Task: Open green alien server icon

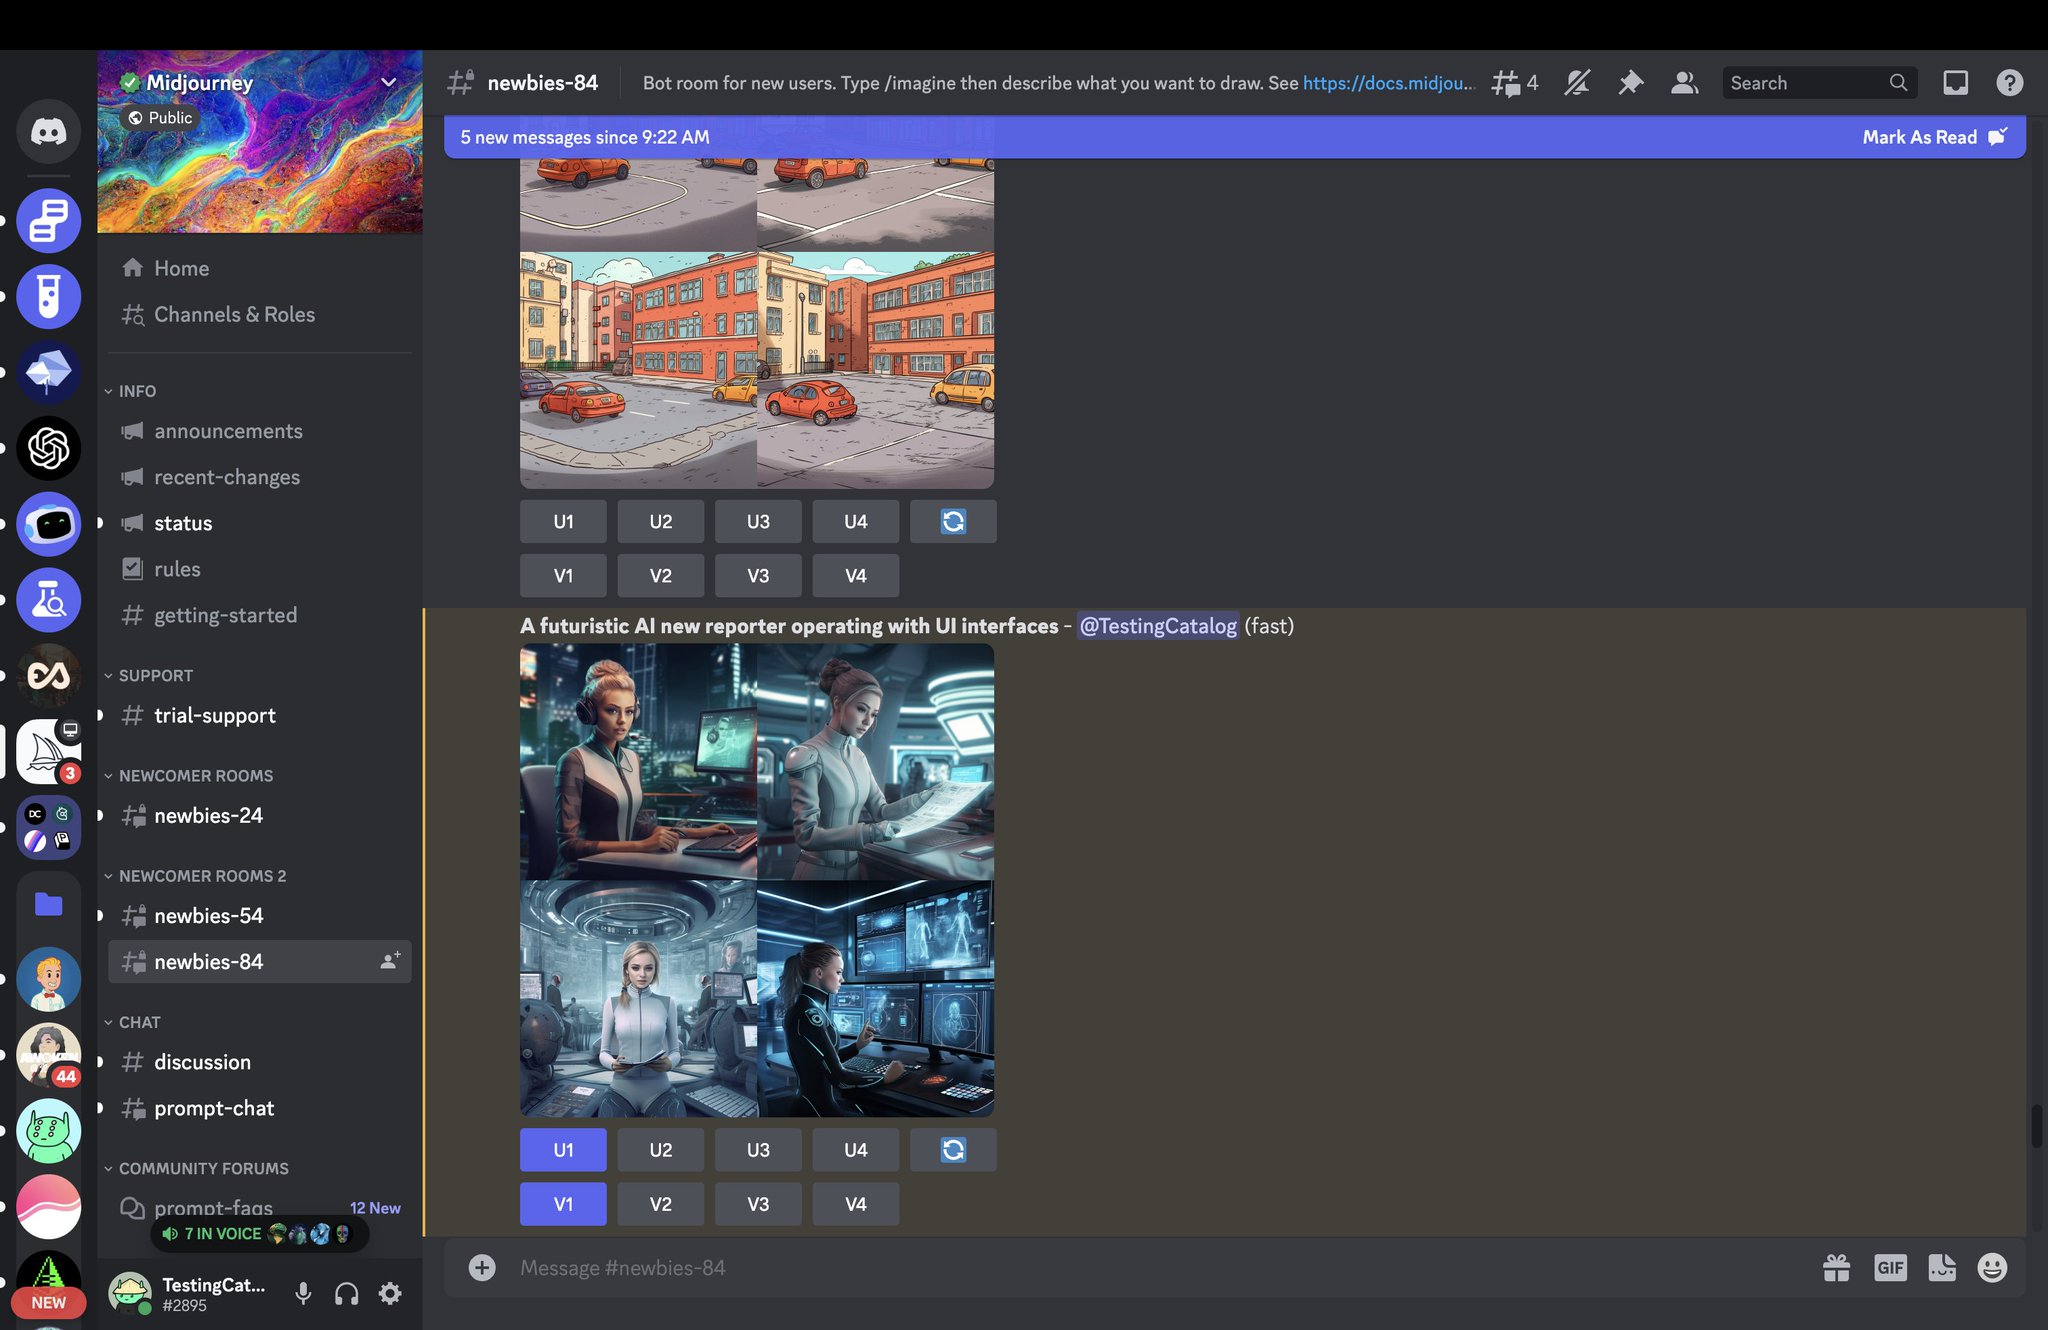Action: (x=48, y=1131)
